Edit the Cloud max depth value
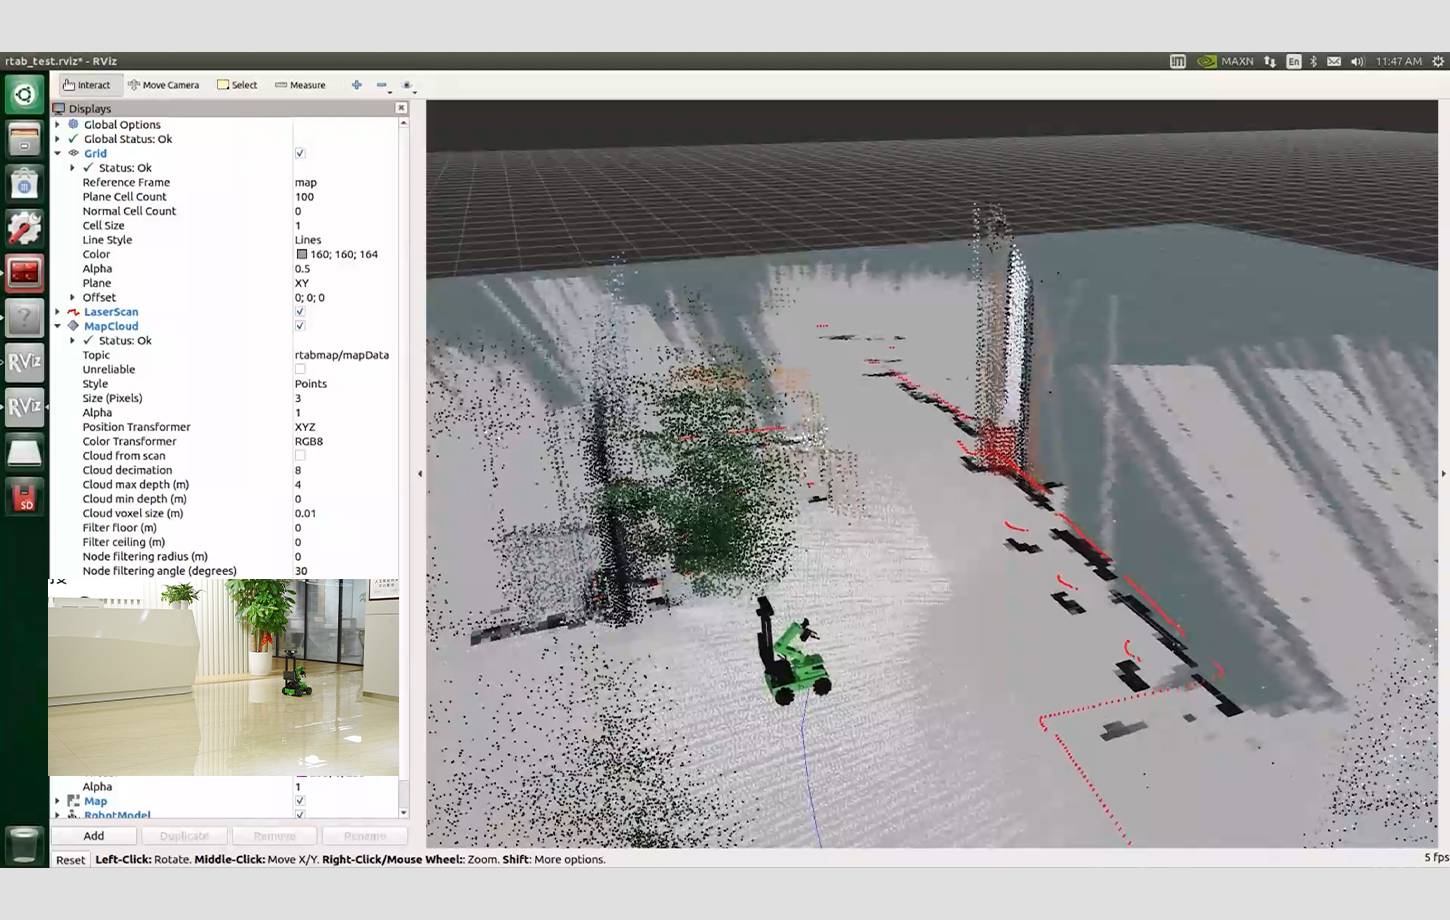Screen dimensions: 1450x920 coord(340,485)
